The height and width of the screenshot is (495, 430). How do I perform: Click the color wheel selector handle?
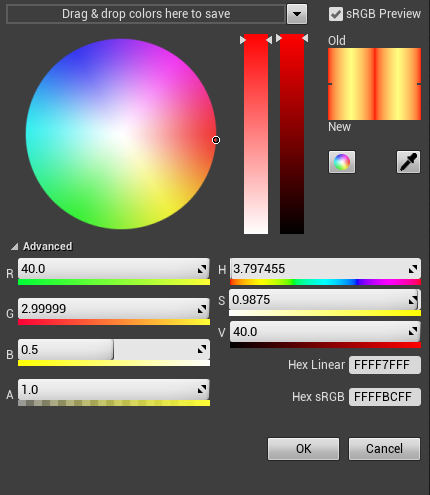tap(216, 140)
